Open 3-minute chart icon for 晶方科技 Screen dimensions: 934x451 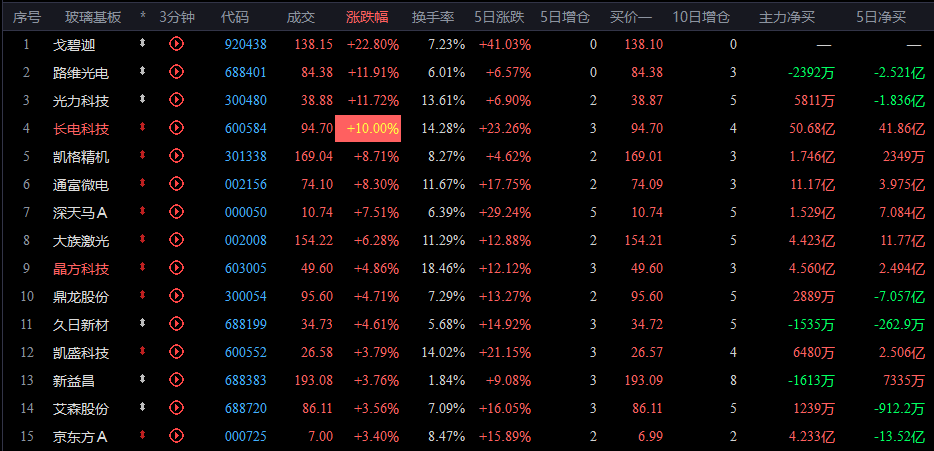point(176,268)
